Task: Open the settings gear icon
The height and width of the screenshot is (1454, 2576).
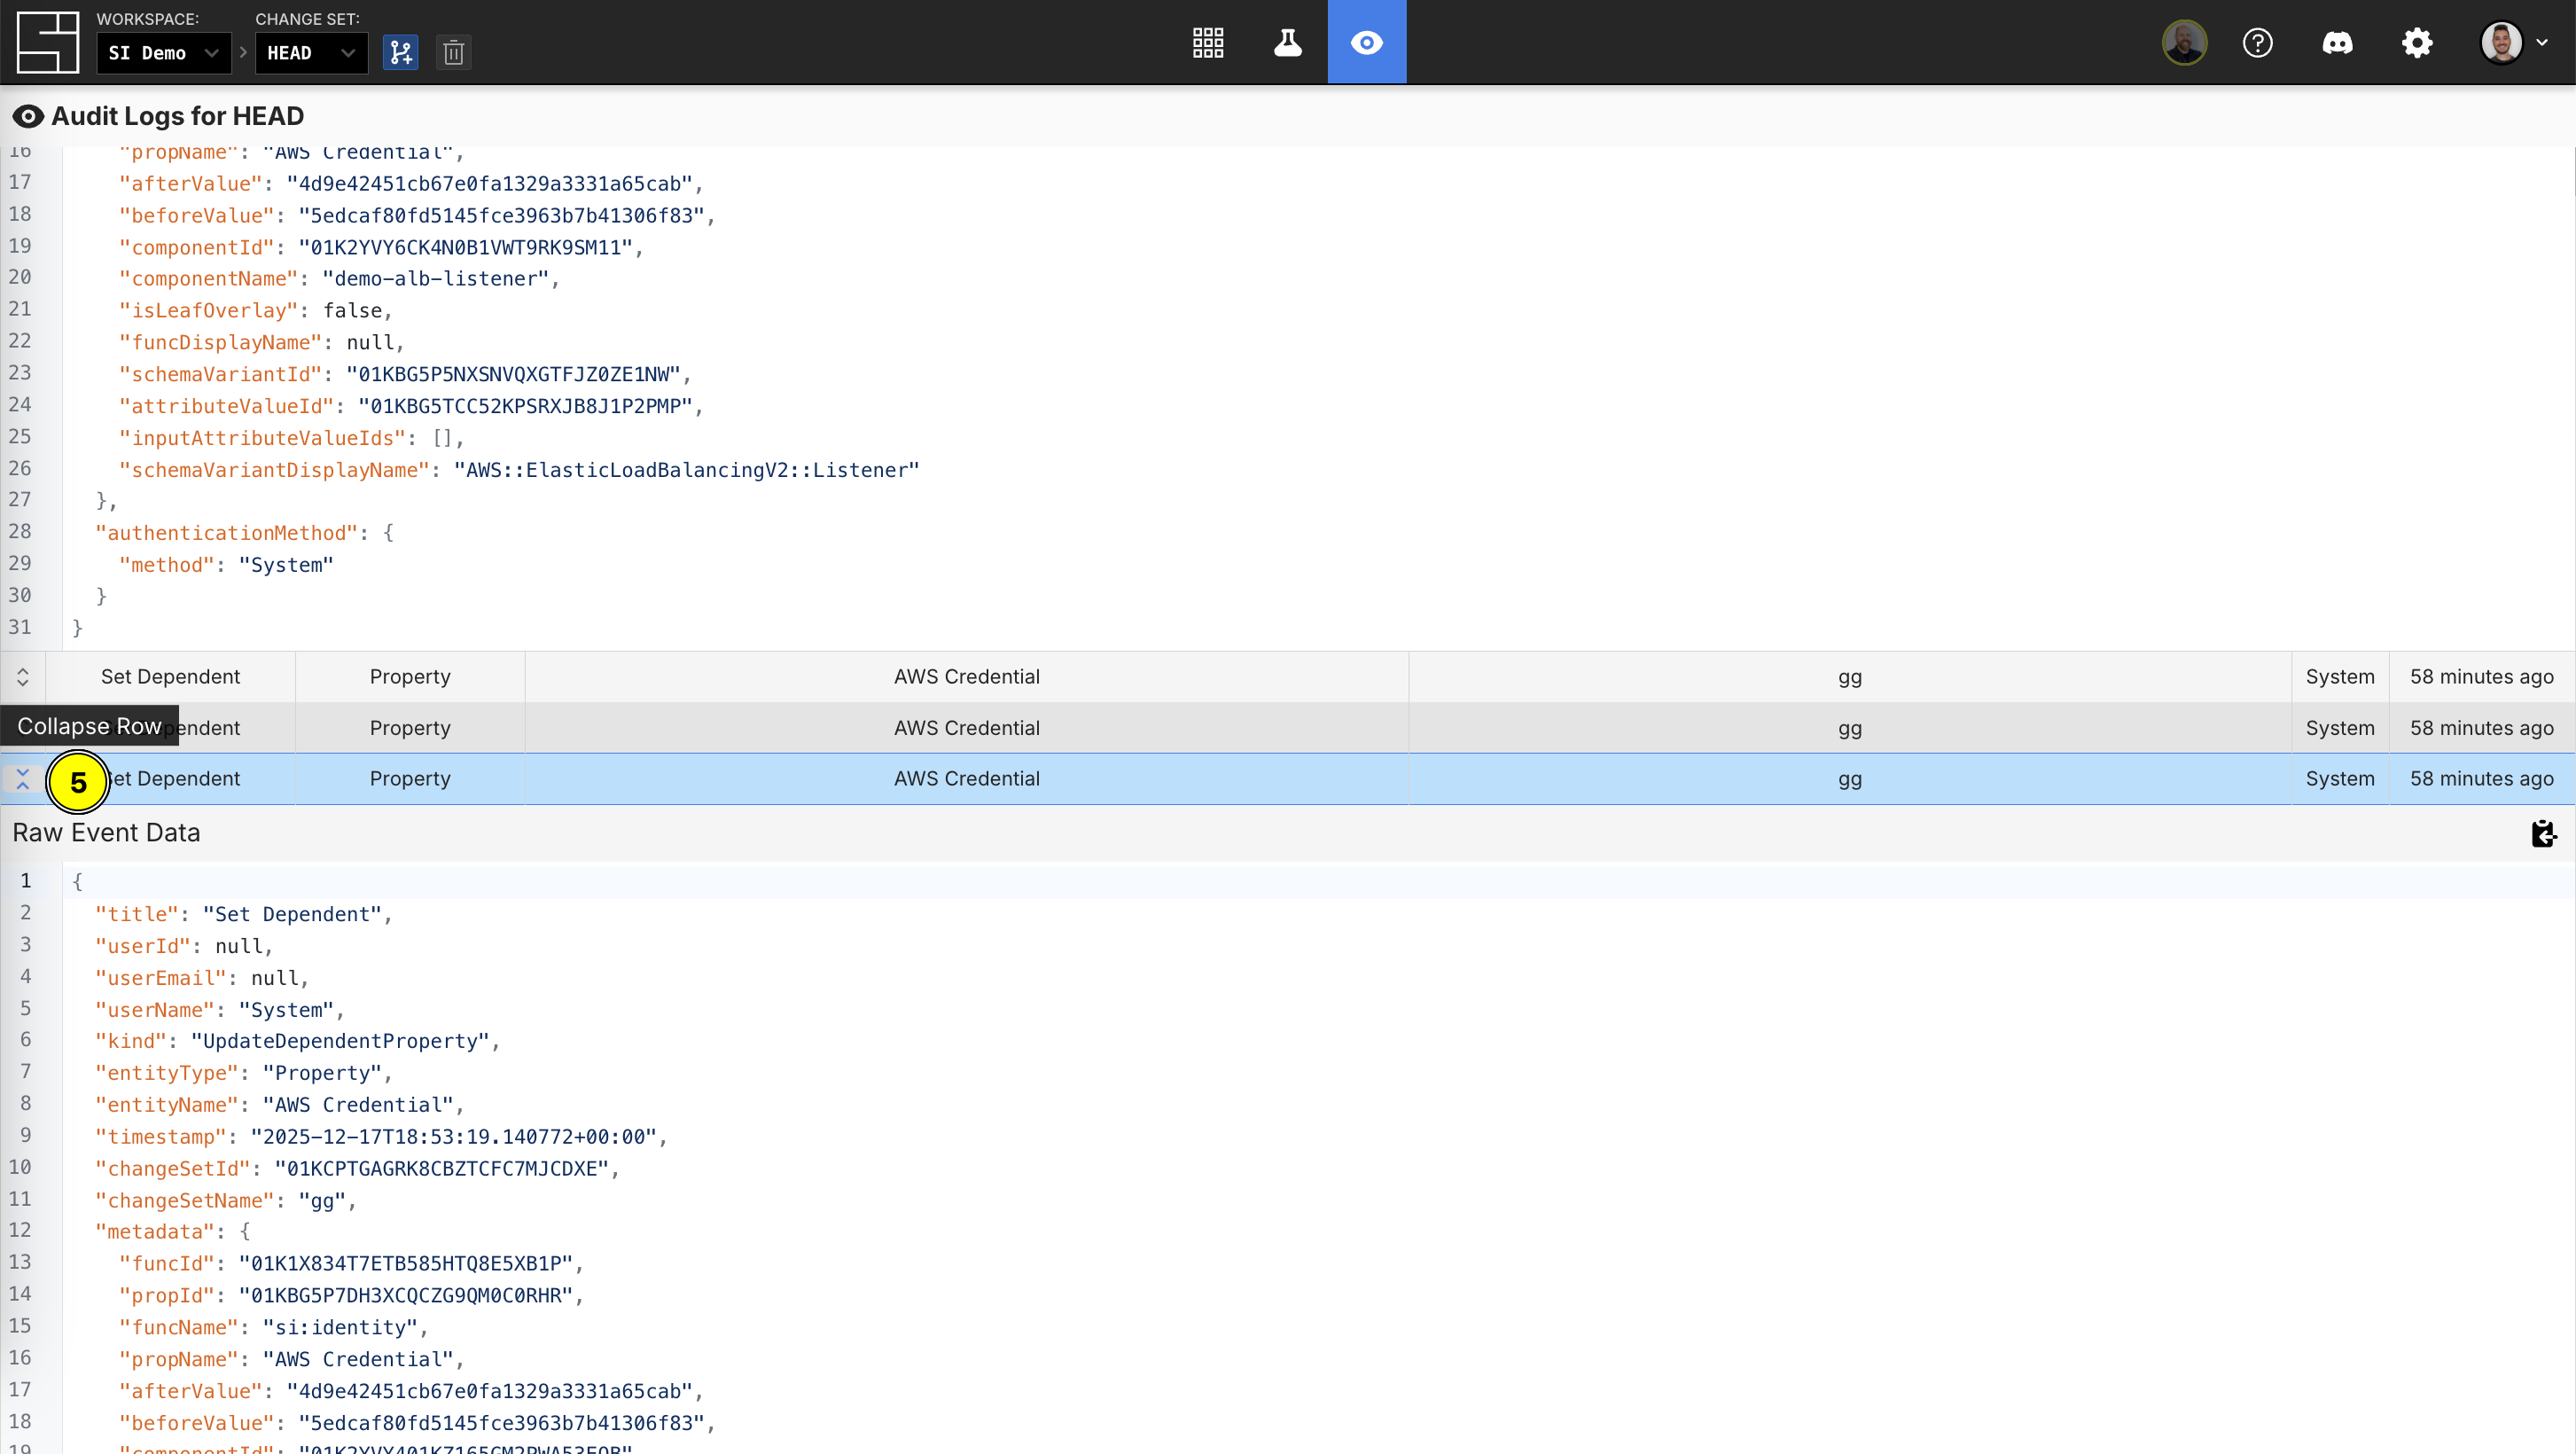Action: pos(2417,43)
